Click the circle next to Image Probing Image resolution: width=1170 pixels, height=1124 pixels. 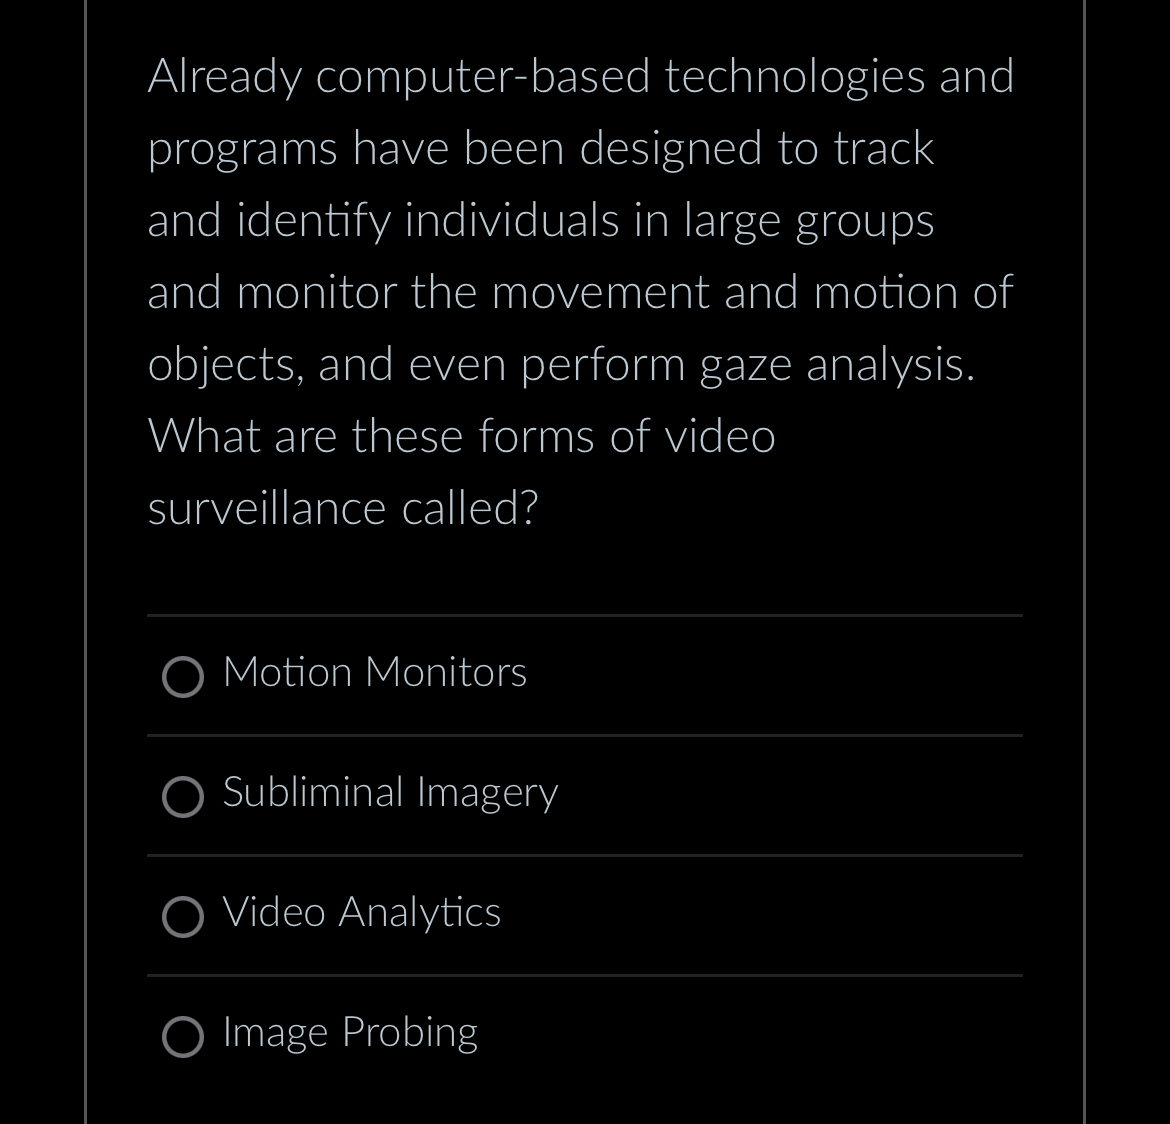[x=183, y=1037]
